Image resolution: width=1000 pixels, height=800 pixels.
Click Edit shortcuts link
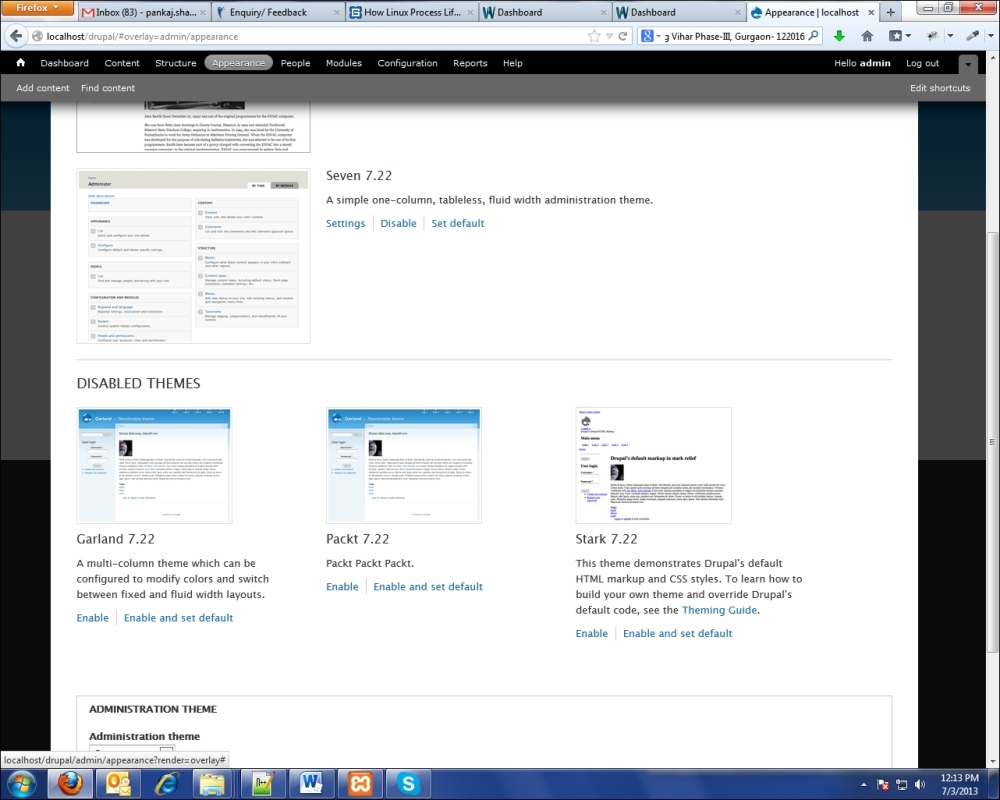tap(940, 88)
